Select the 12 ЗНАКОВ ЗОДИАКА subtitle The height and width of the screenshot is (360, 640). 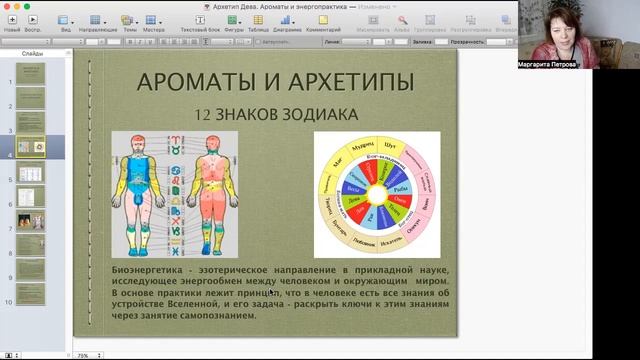(276, 114)
